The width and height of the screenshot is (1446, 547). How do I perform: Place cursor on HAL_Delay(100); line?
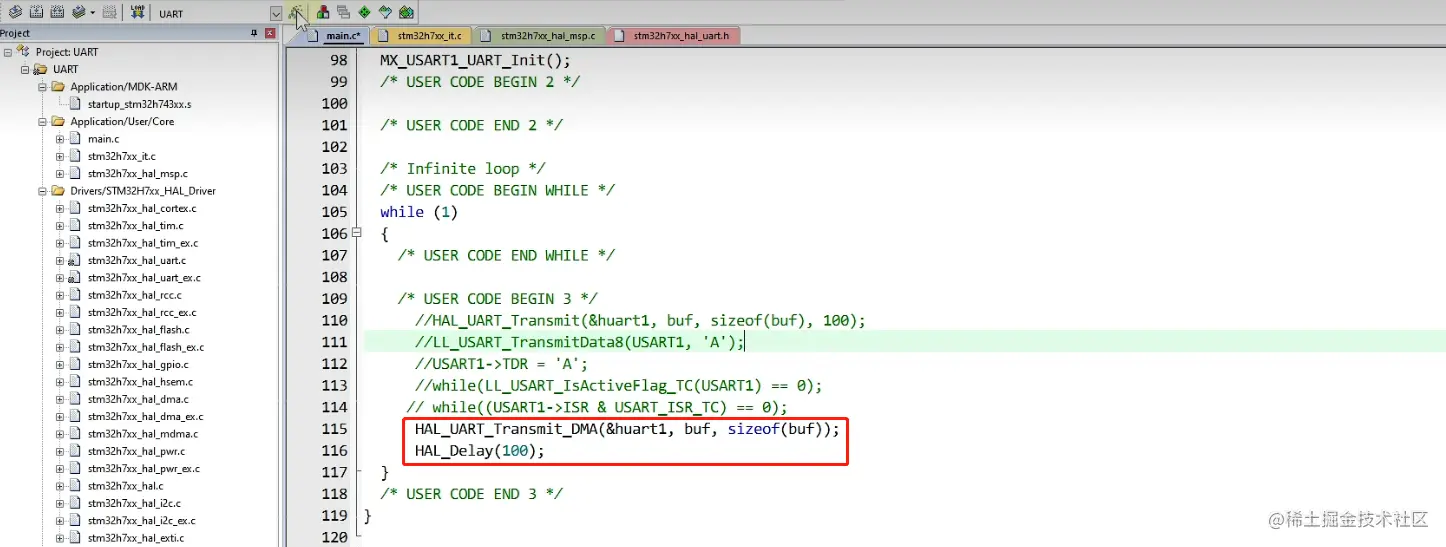479,450
